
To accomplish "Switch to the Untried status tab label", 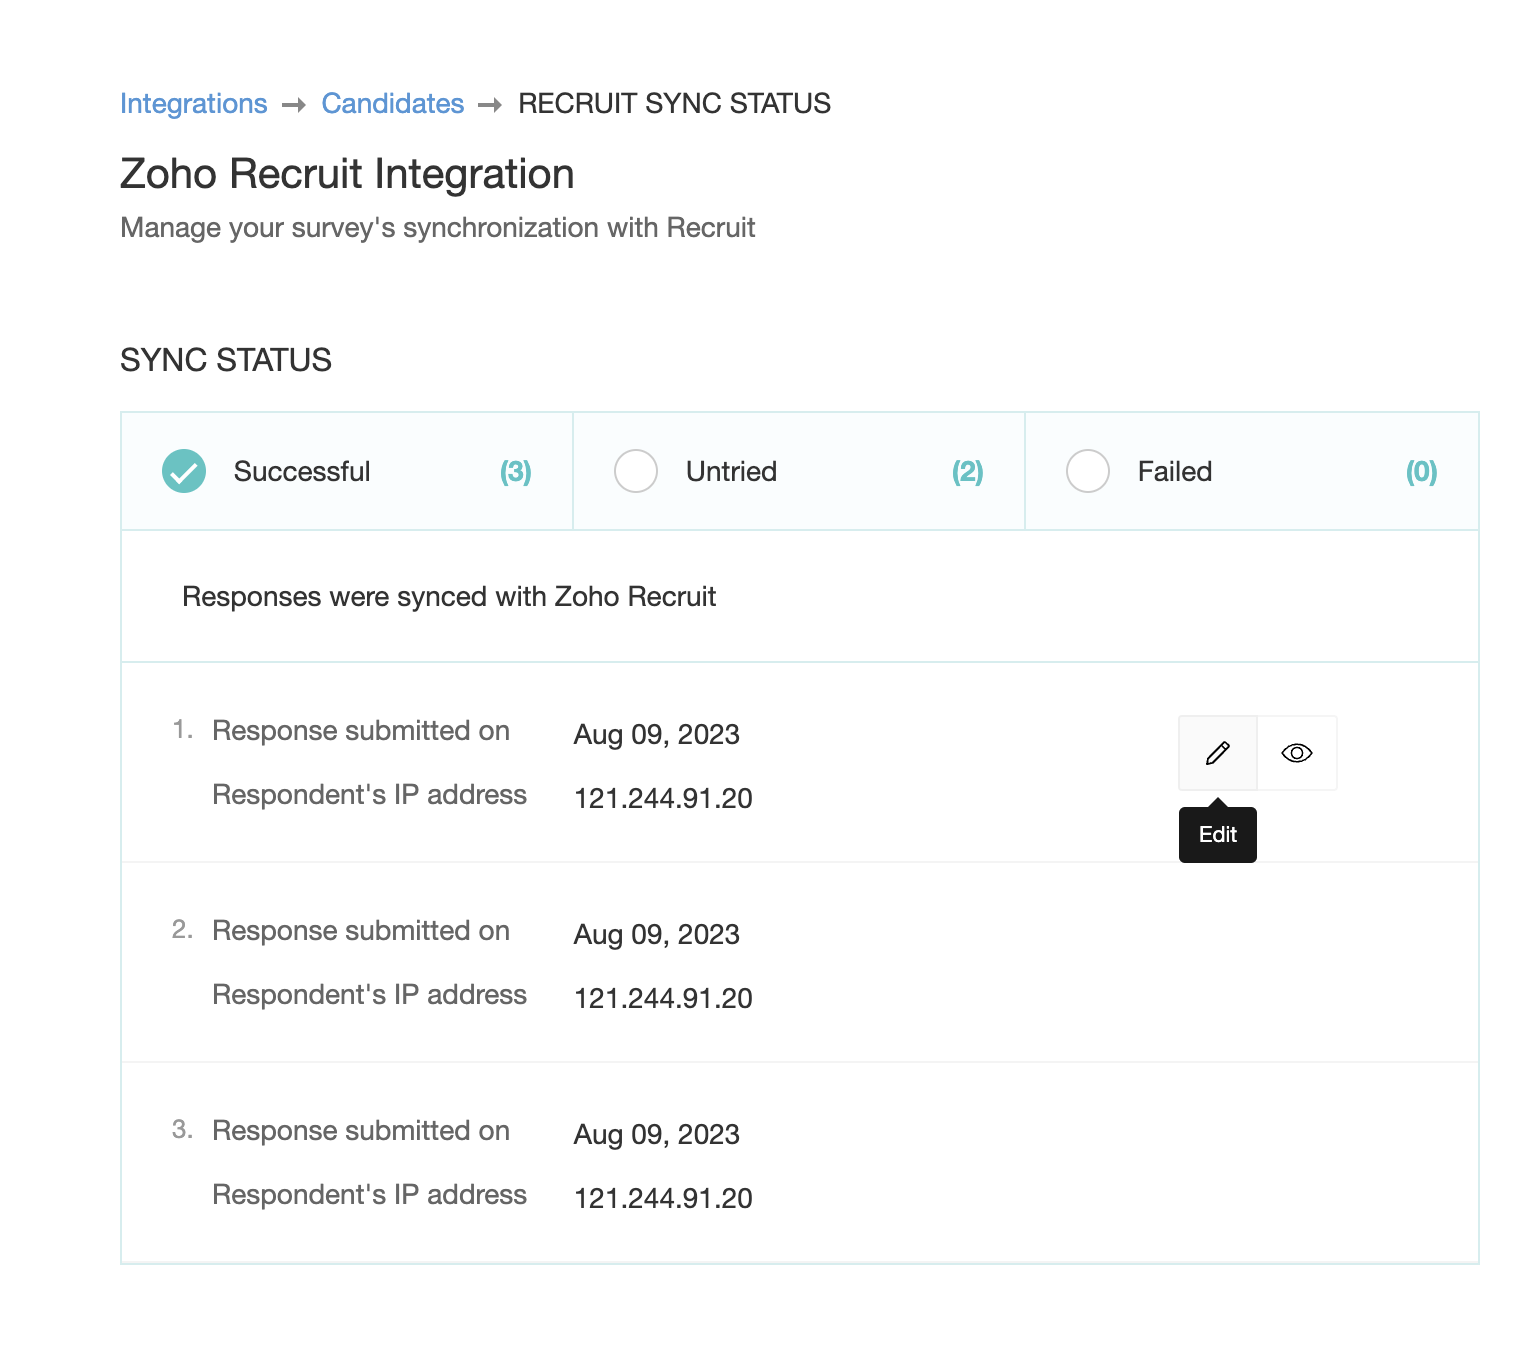I will point(731,471).
